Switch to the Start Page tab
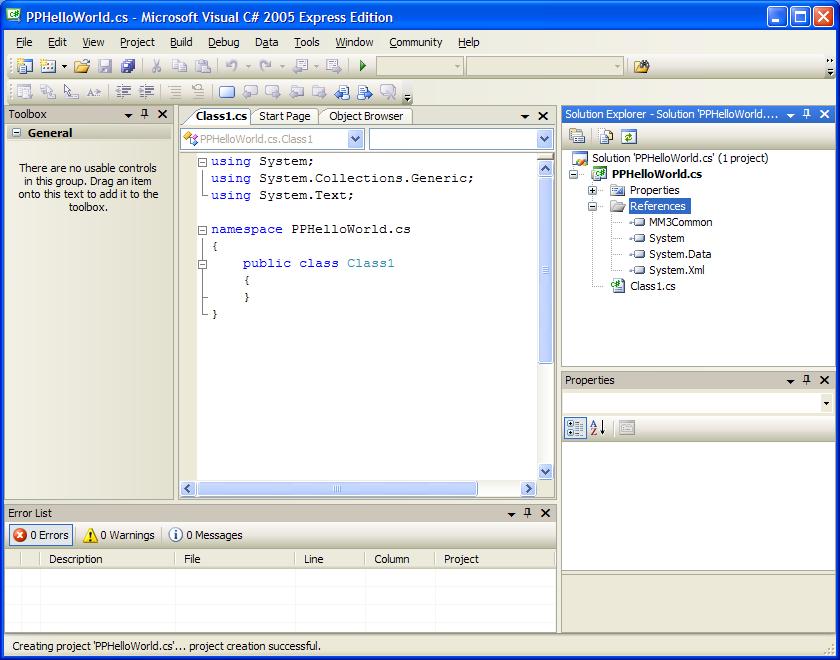The height and width of the screenshot is (660, 840). (x=284, y=116)
